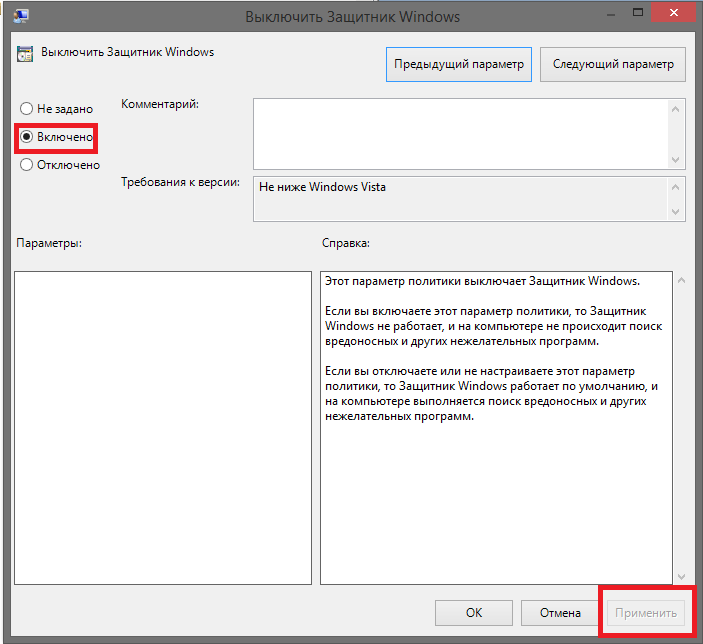
Task: Maximize the dialog window
Action: pyautogui.click(x=638, y=13)
